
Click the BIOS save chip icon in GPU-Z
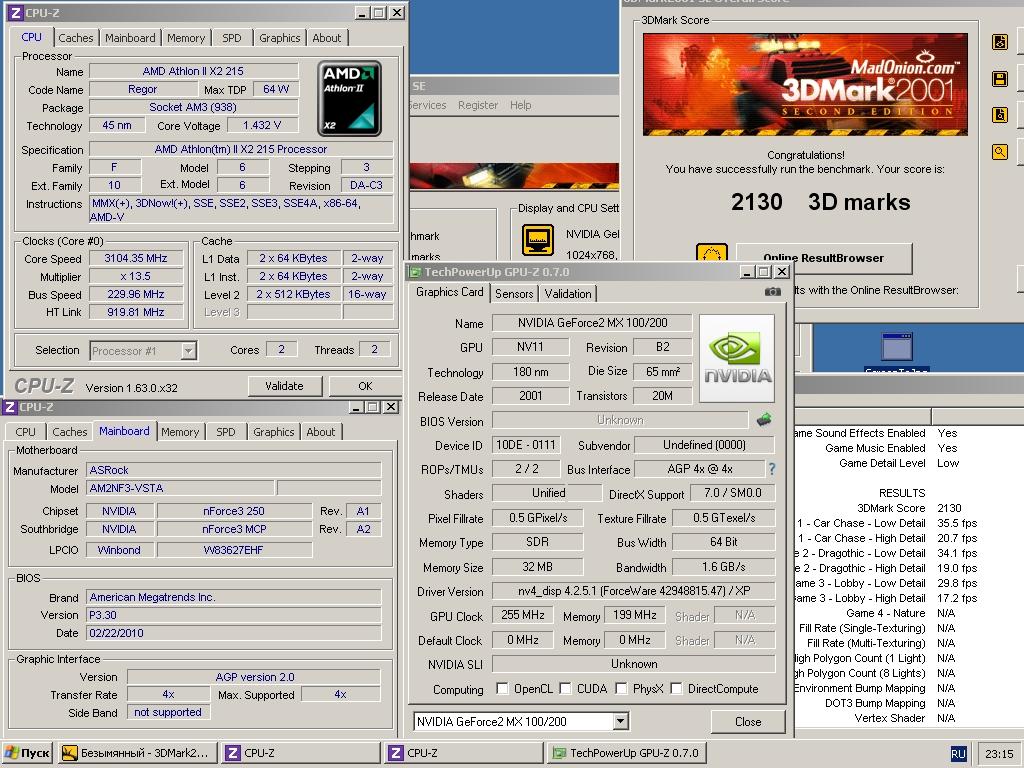(763, 419)
